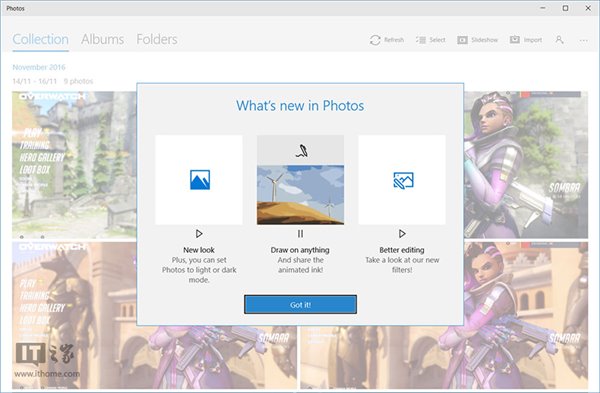Screen dimensions: 600x393
Task: Start Slideshow from the toolbar
Action: coord(462,40)
